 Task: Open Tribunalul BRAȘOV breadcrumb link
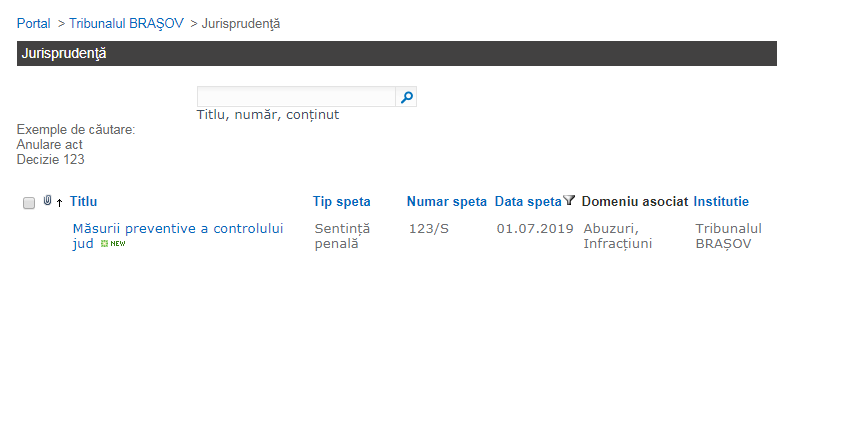coord(126,24)
